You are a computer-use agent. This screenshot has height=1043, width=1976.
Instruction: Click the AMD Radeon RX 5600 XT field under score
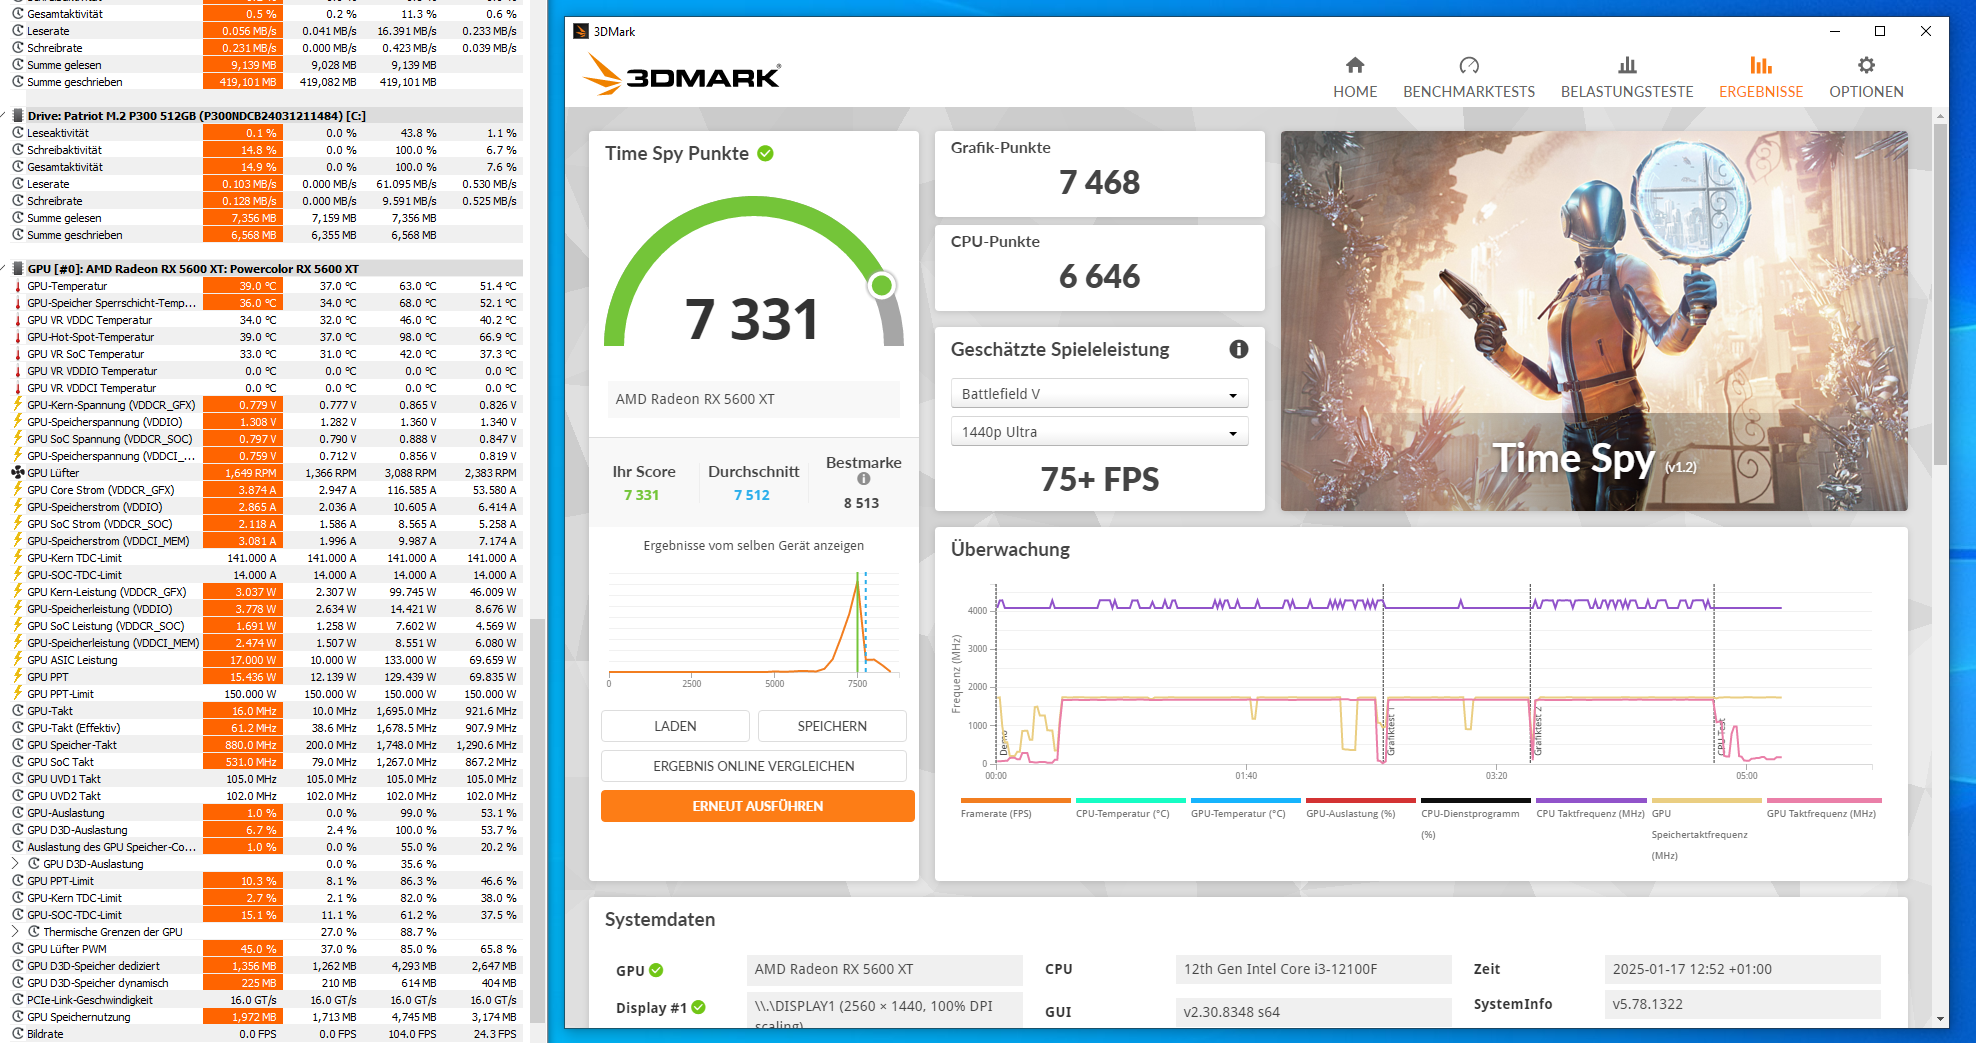coord(754,399)
